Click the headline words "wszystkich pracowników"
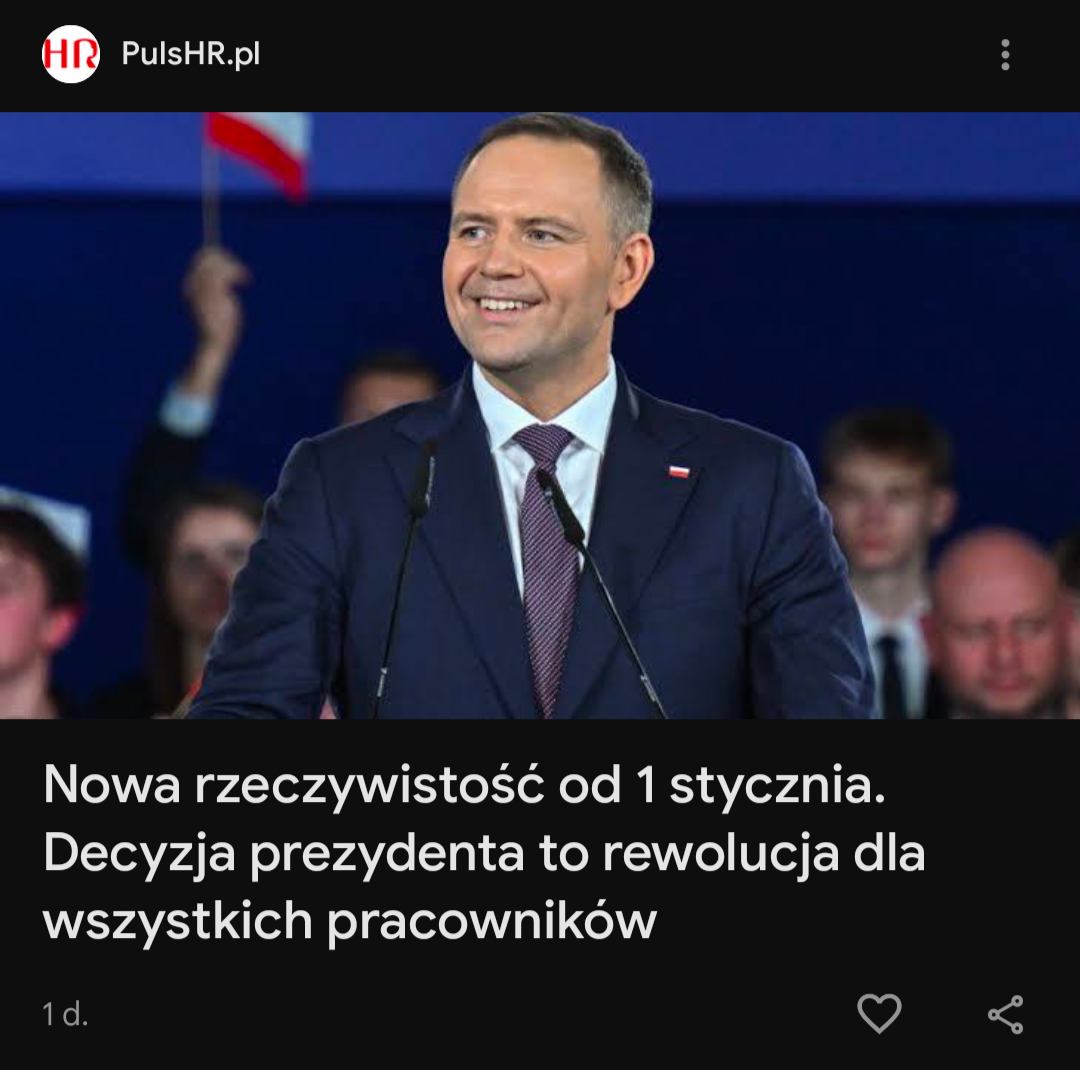The height and width of the screenshot is (1070, 1080). tap(350, 922)
